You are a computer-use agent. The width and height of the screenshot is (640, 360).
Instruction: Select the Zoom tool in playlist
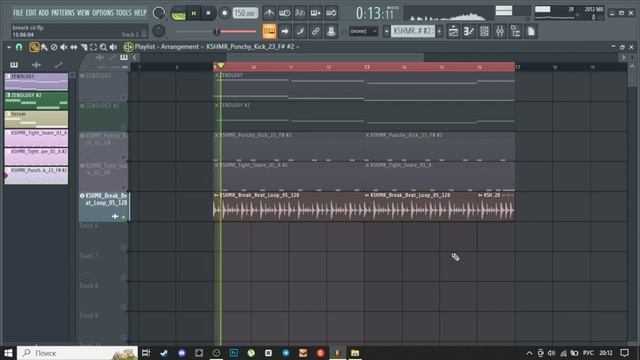pos(103,47)
